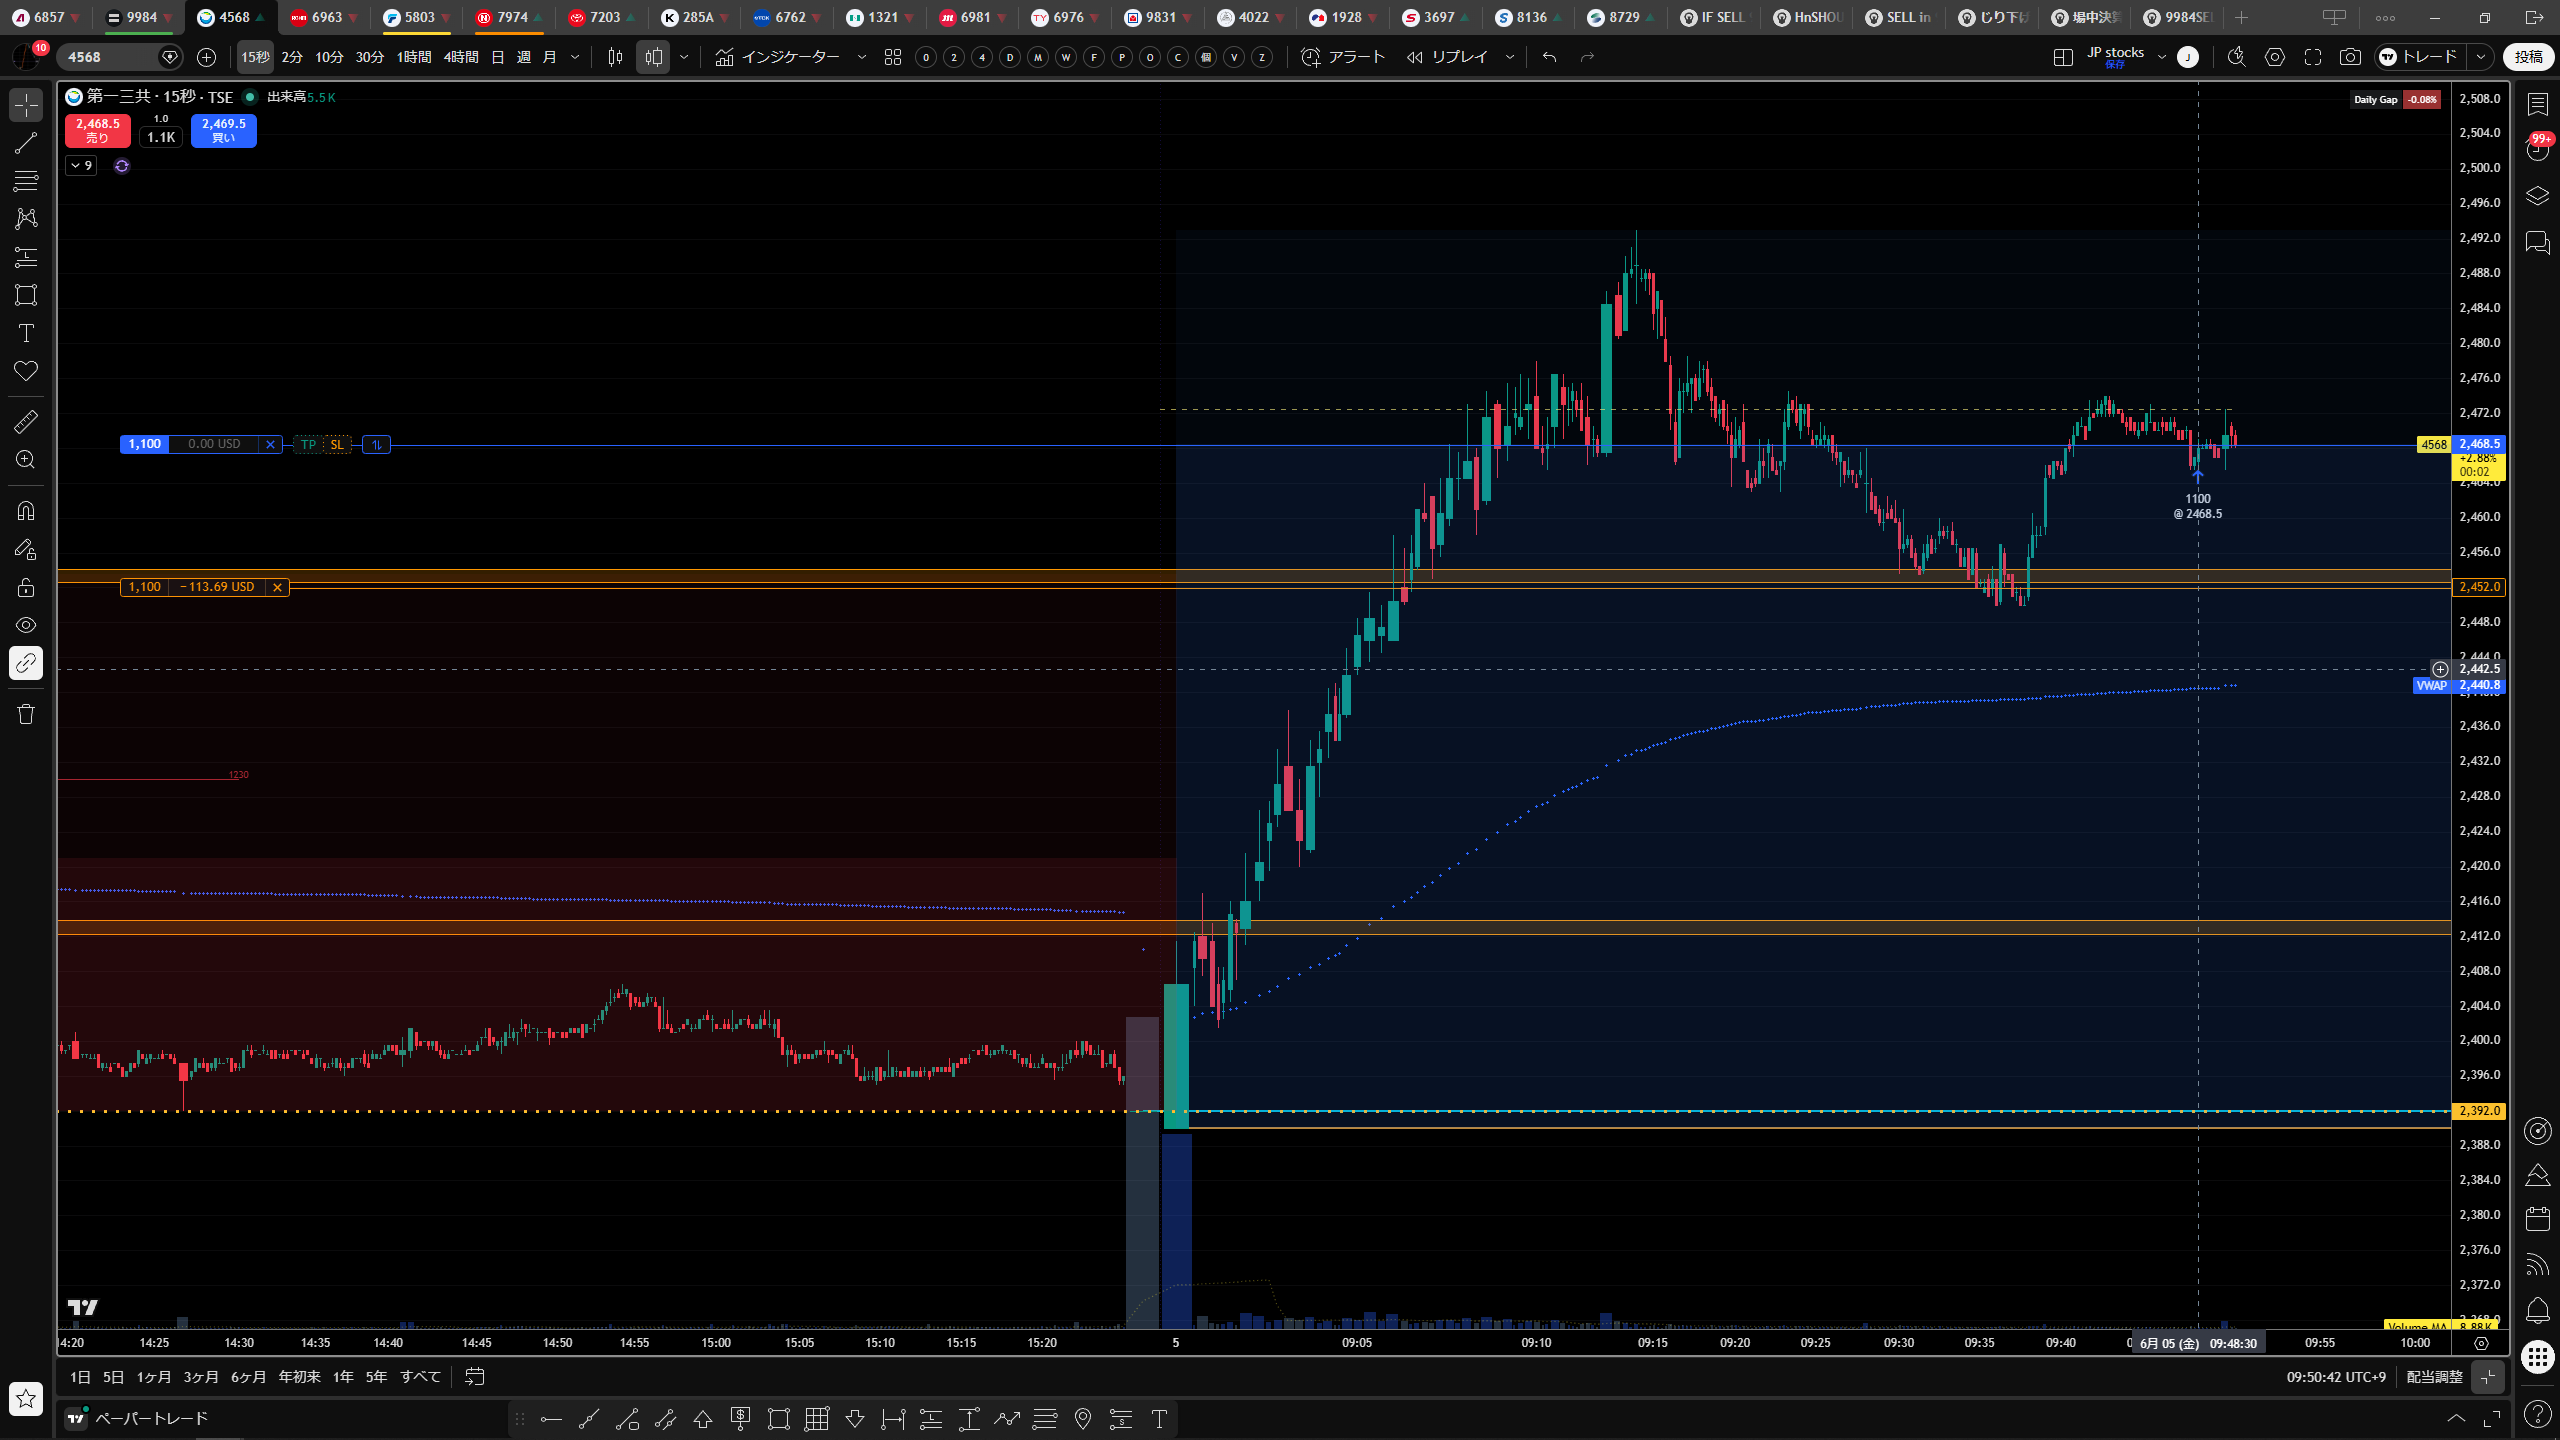Viewport: 2560px width, 1440px height.
Task: Take a chart snapshot with camera icon
Action: click(2350, 57)
